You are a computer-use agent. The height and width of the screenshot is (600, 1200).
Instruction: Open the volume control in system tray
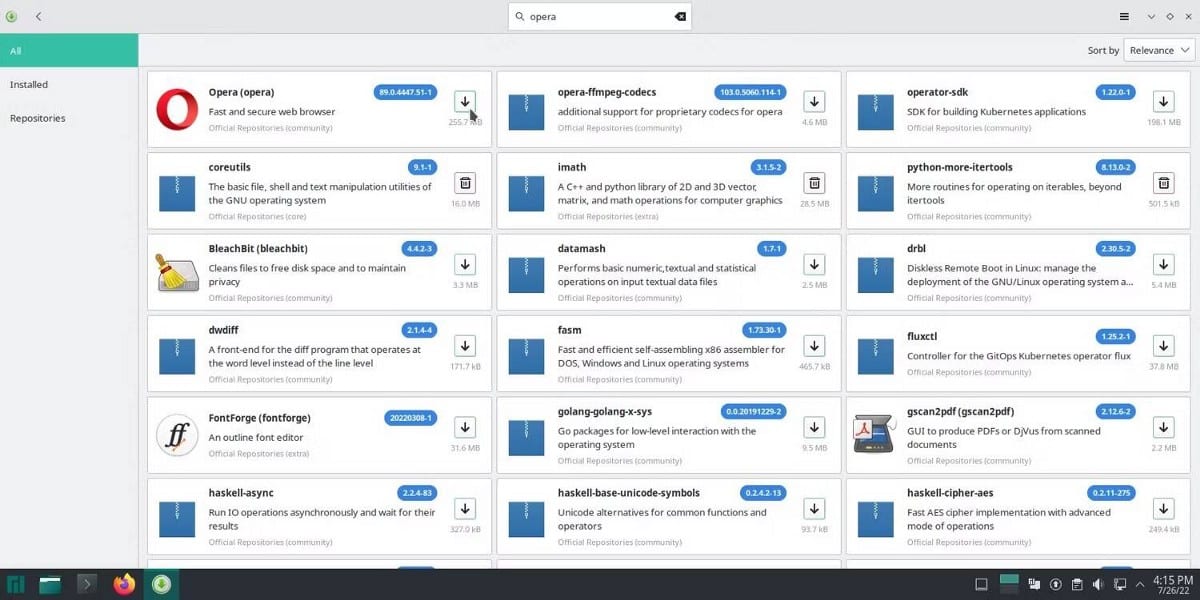coord(1097,584)
